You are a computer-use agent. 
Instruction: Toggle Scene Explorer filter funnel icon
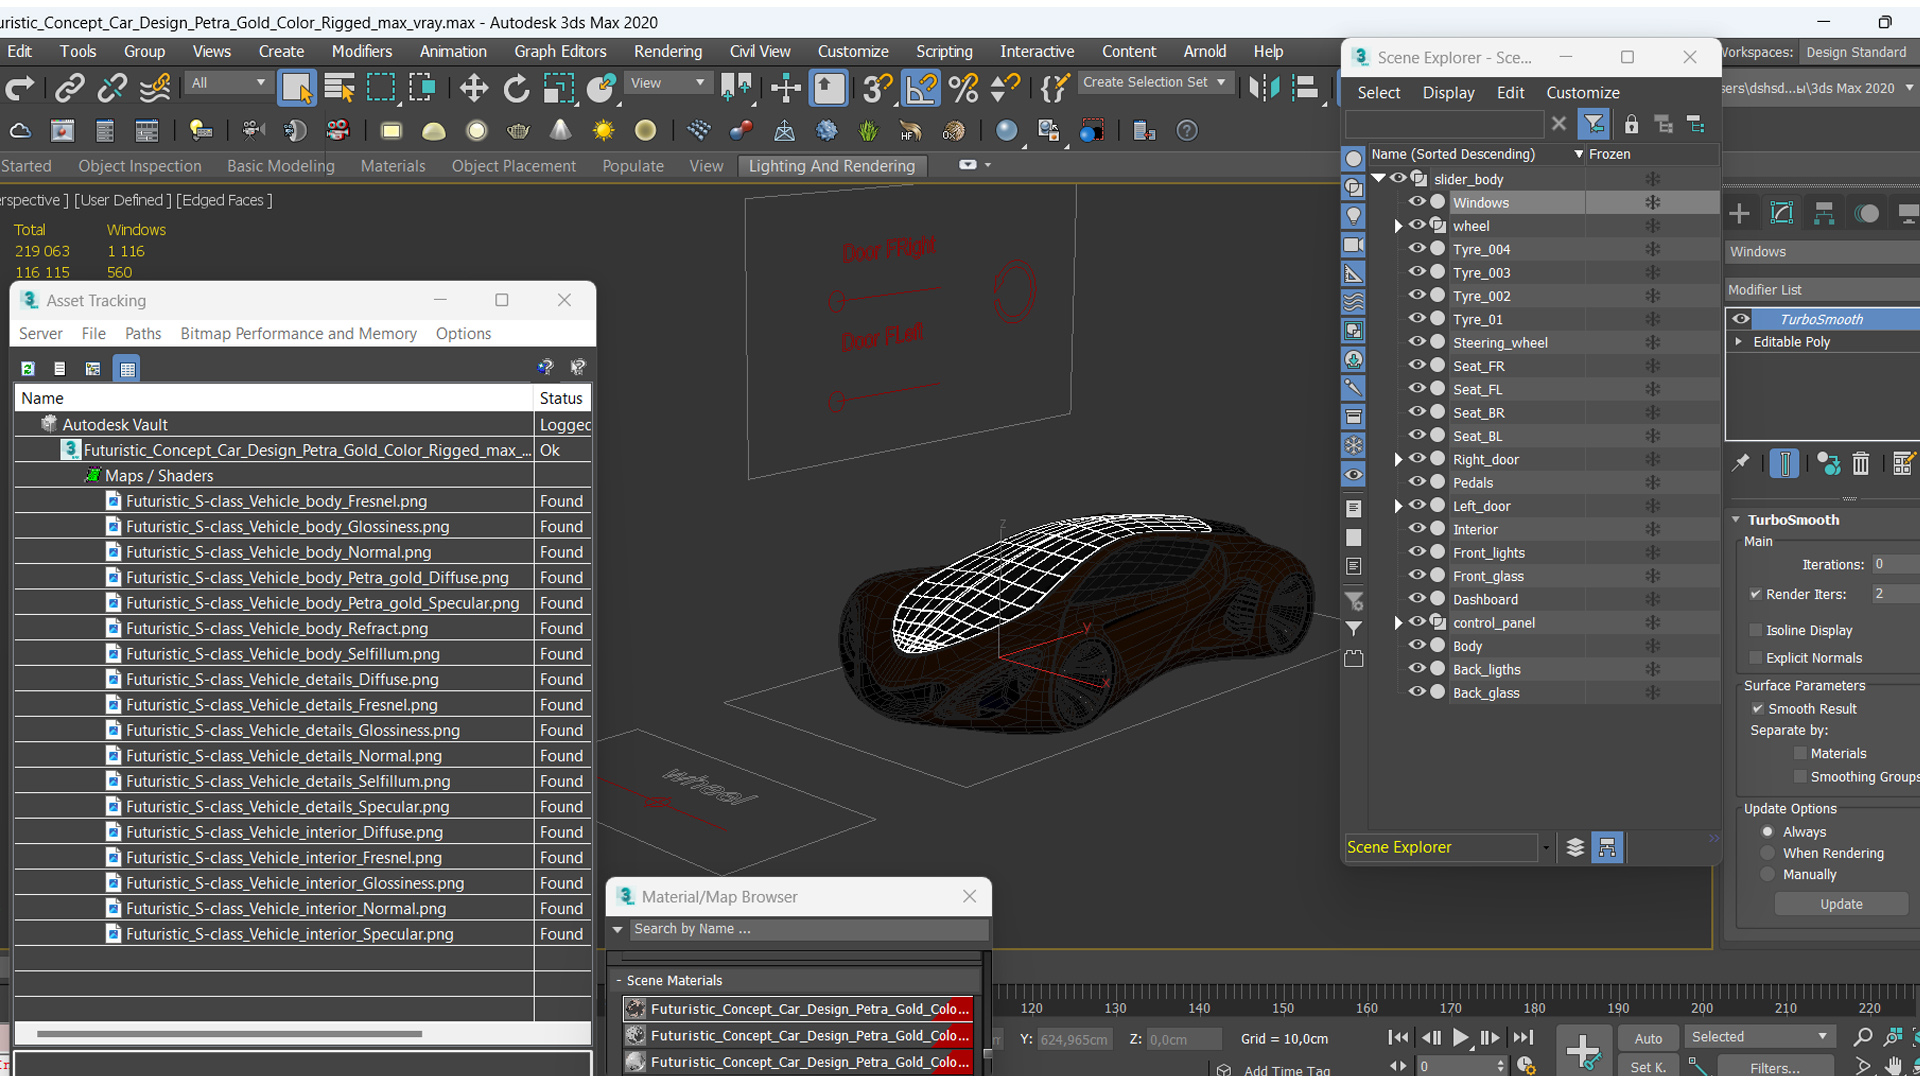1594,124
